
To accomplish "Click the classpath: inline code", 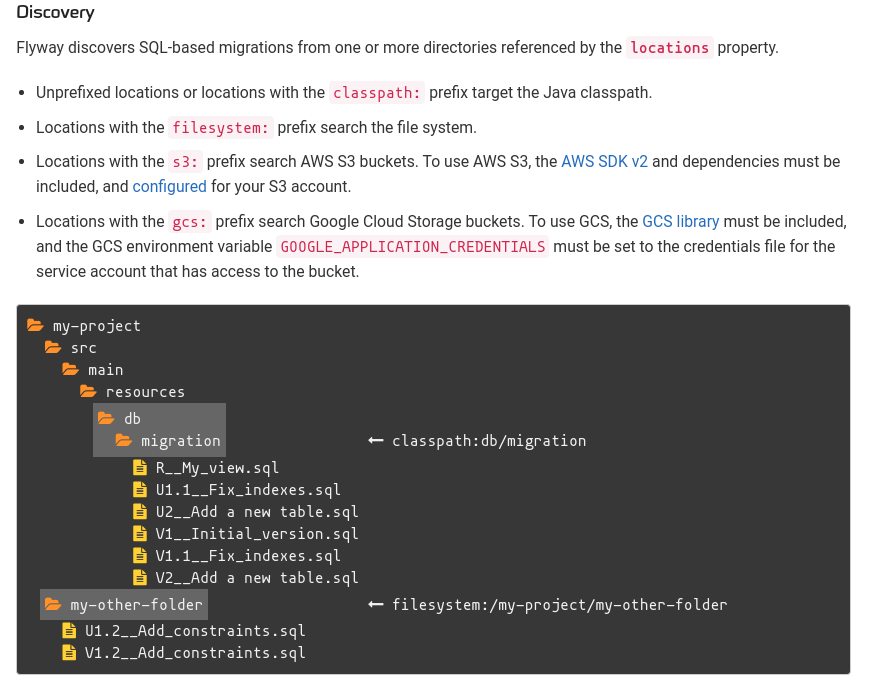I will [x=376, y=92].
